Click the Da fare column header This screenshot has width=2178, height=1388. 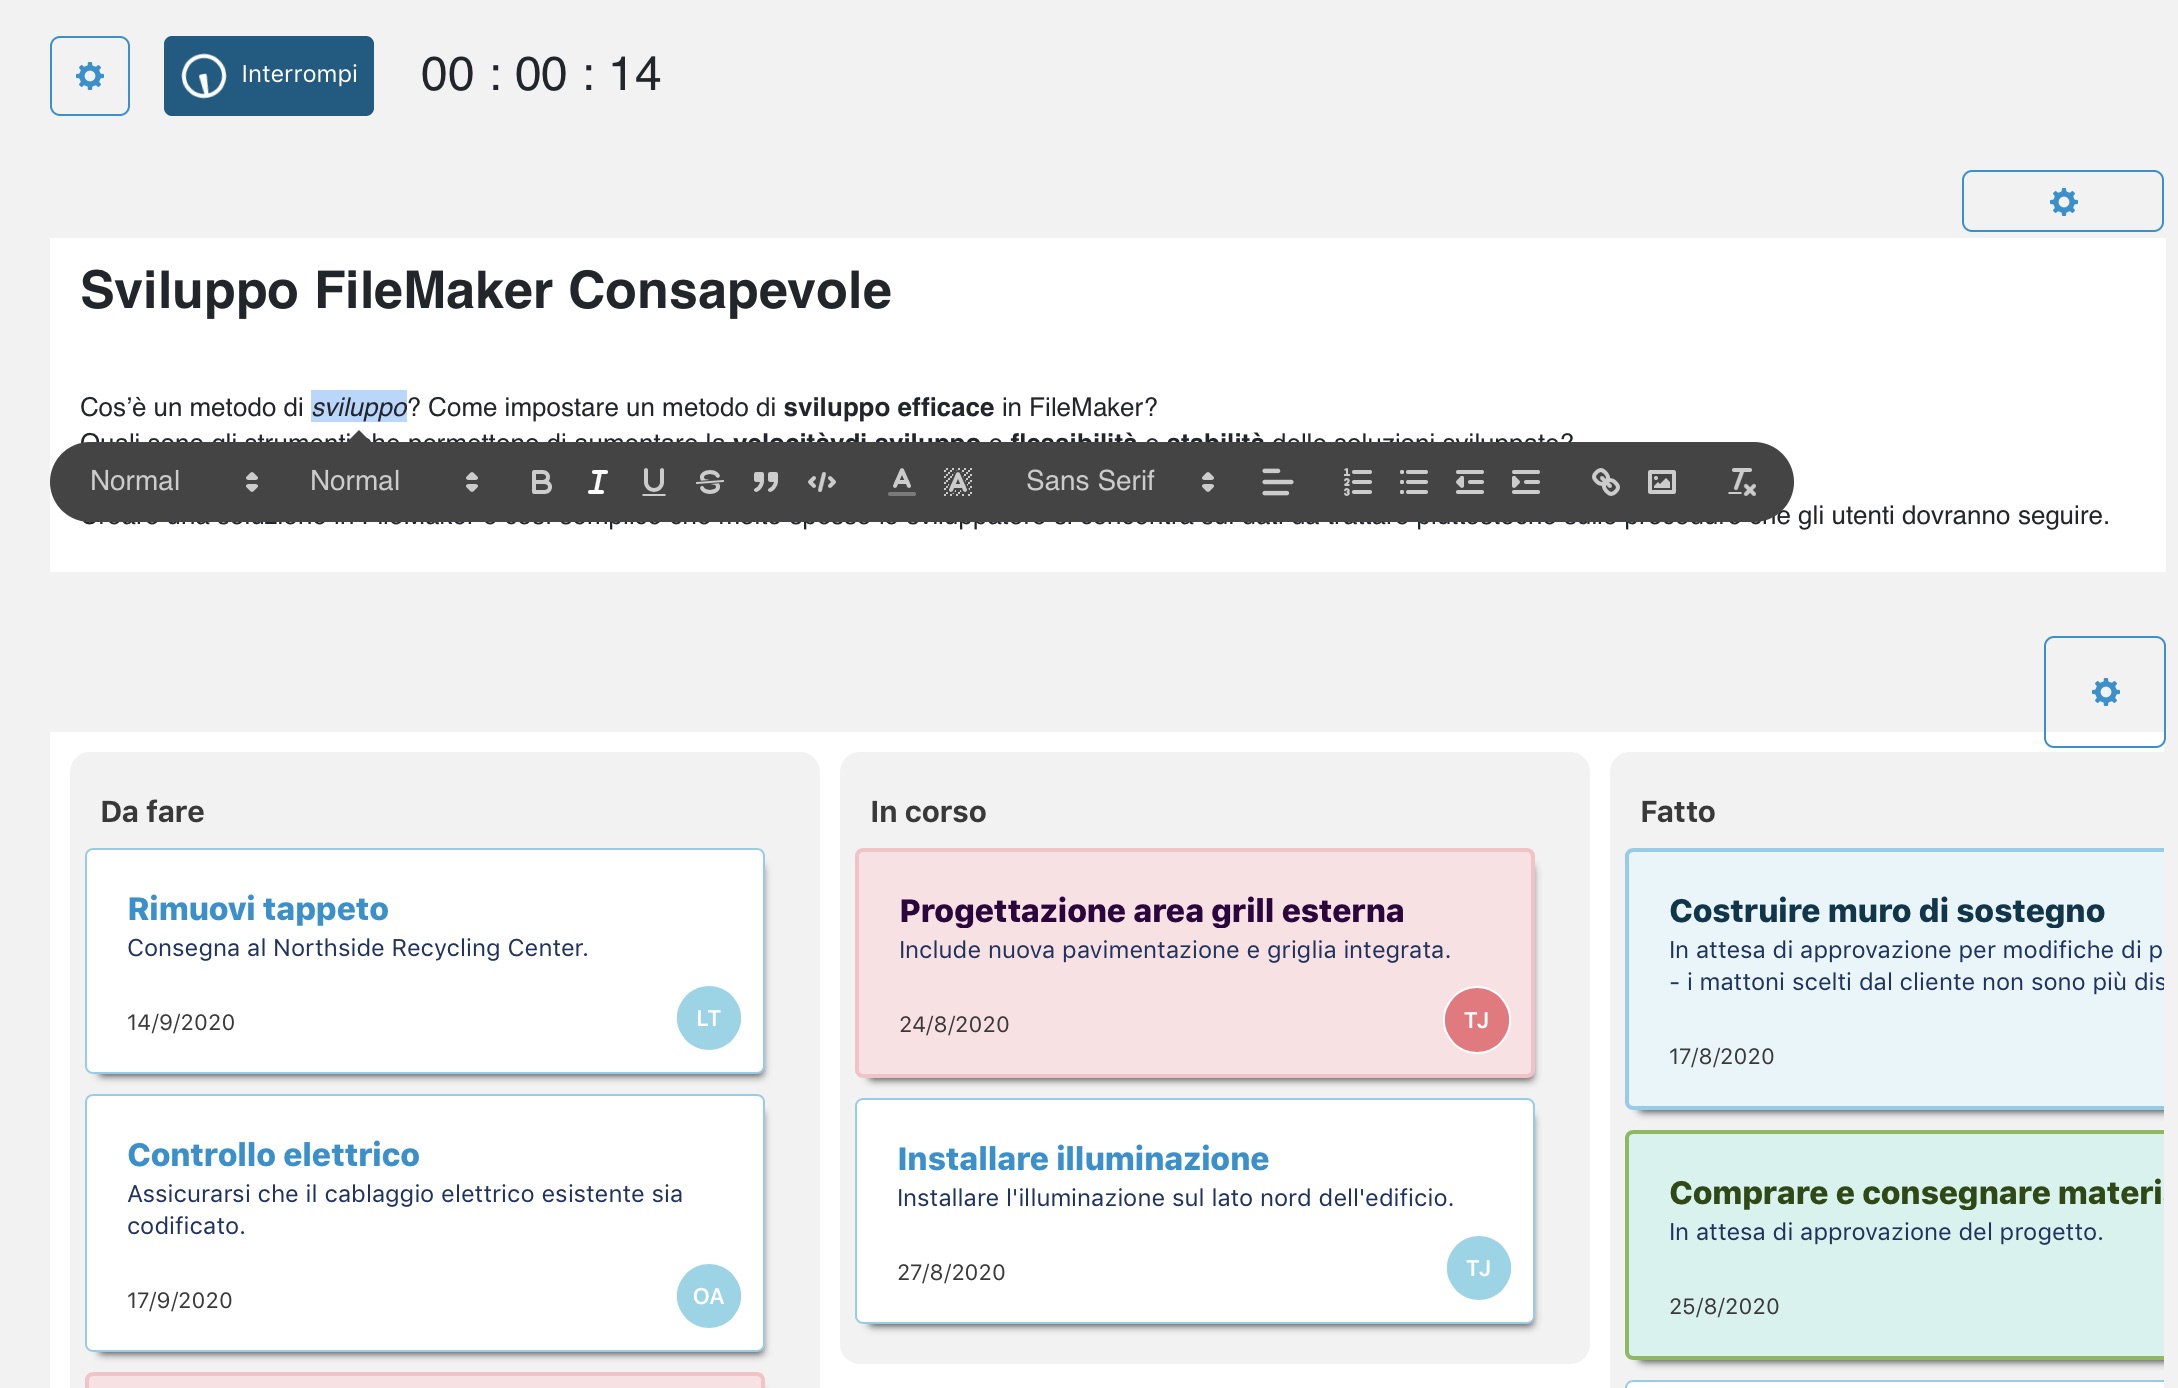152,811
